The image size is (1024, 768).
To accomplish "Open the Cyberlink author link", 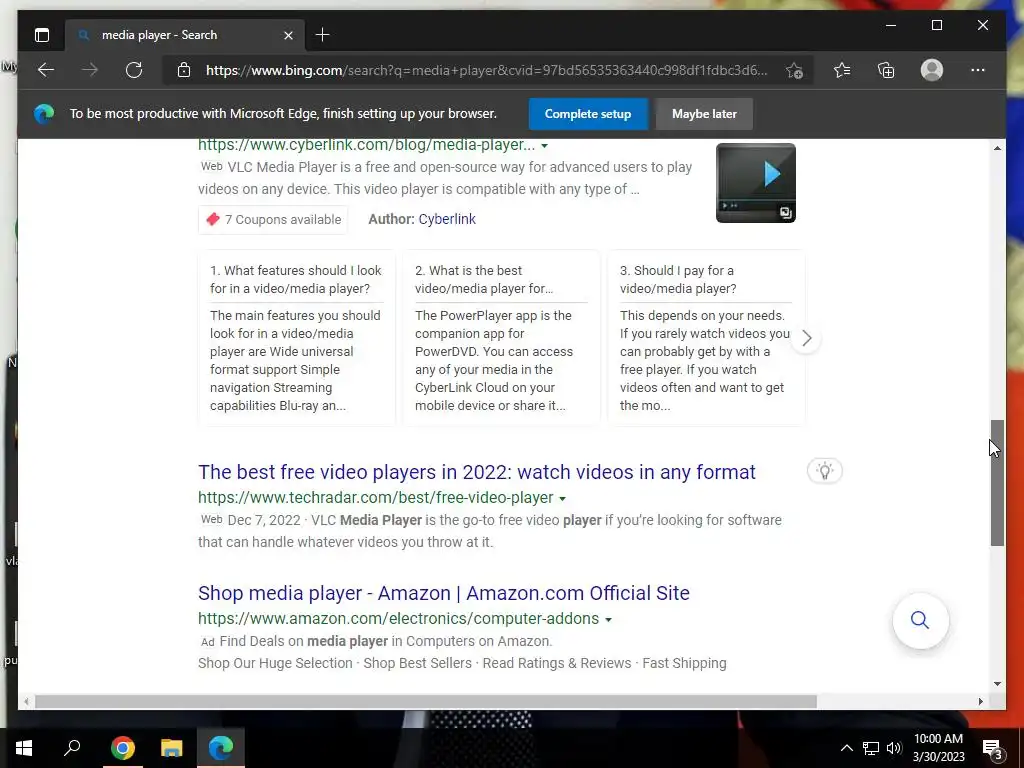I will (447, 219).
